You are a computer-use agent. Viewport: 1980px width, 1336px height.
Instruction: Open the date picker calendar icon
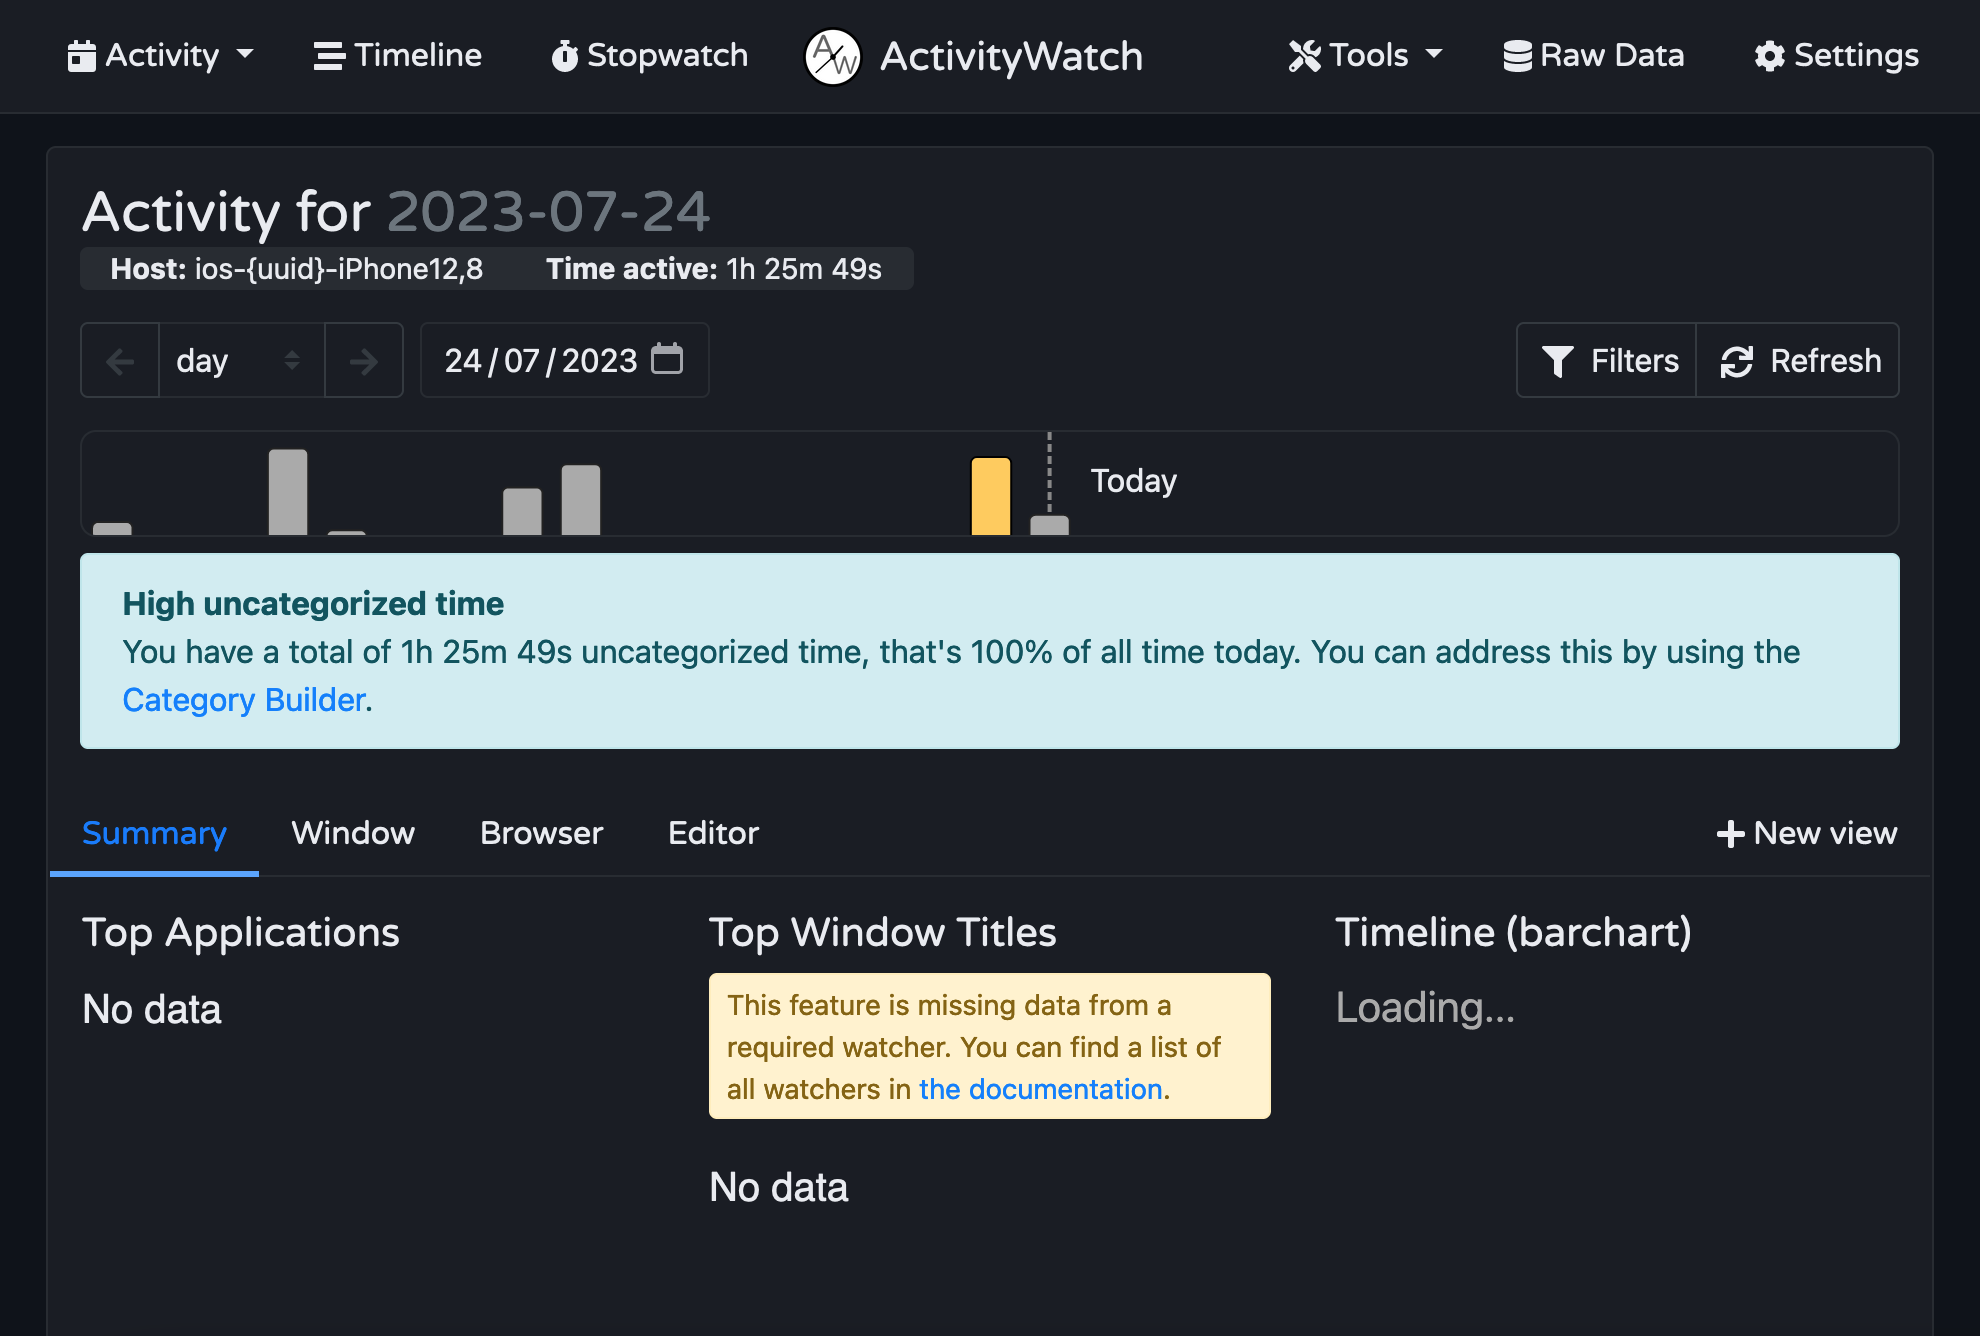[x=669, y=359]
